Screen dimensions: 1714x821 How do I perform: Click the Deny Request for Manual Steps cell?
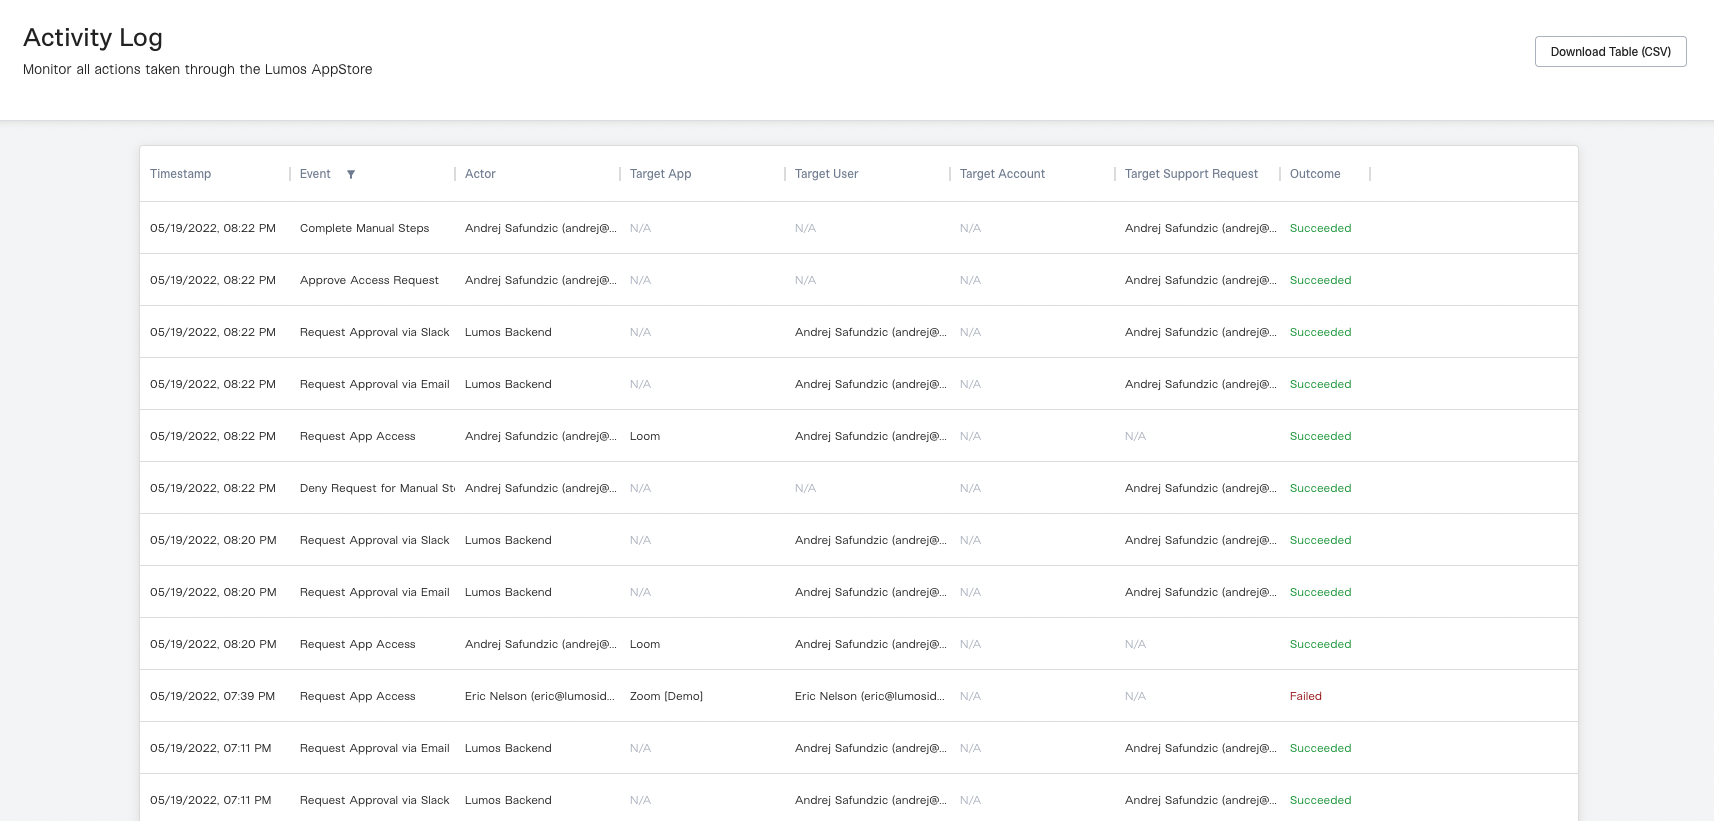pos(377,488)
